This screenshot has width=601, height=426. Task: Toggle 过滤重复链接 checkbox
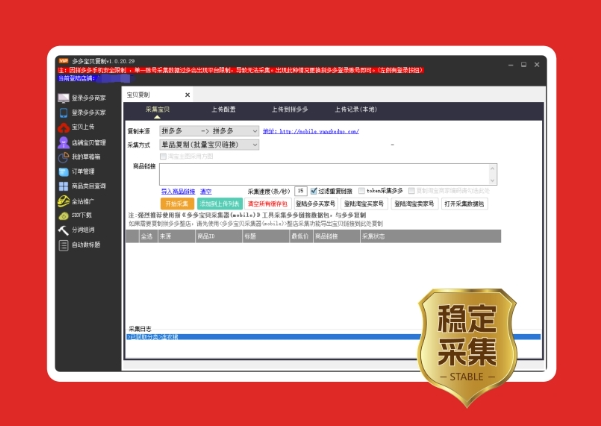point(314,191)
